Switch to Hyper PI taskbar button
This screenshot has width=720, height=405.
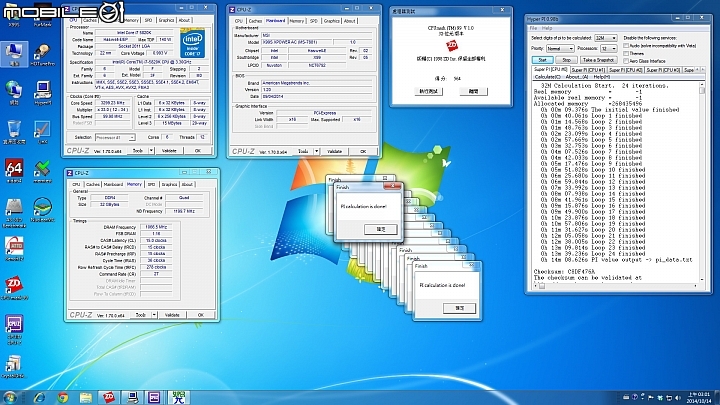tap(133, 397)
